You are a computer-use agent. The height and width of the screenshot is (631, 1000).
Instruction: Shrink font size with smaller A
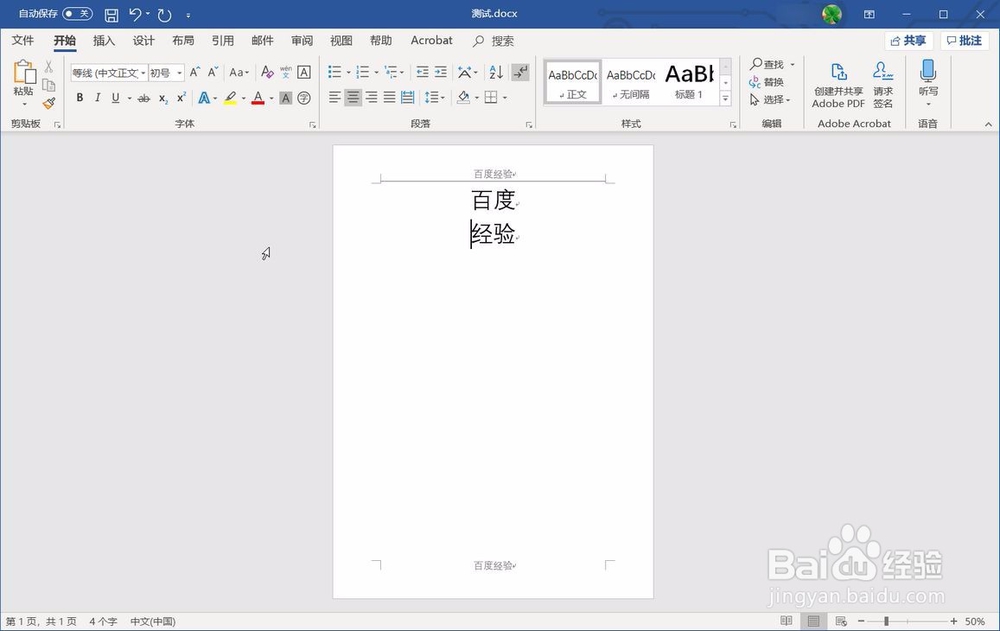click(212, 72)
